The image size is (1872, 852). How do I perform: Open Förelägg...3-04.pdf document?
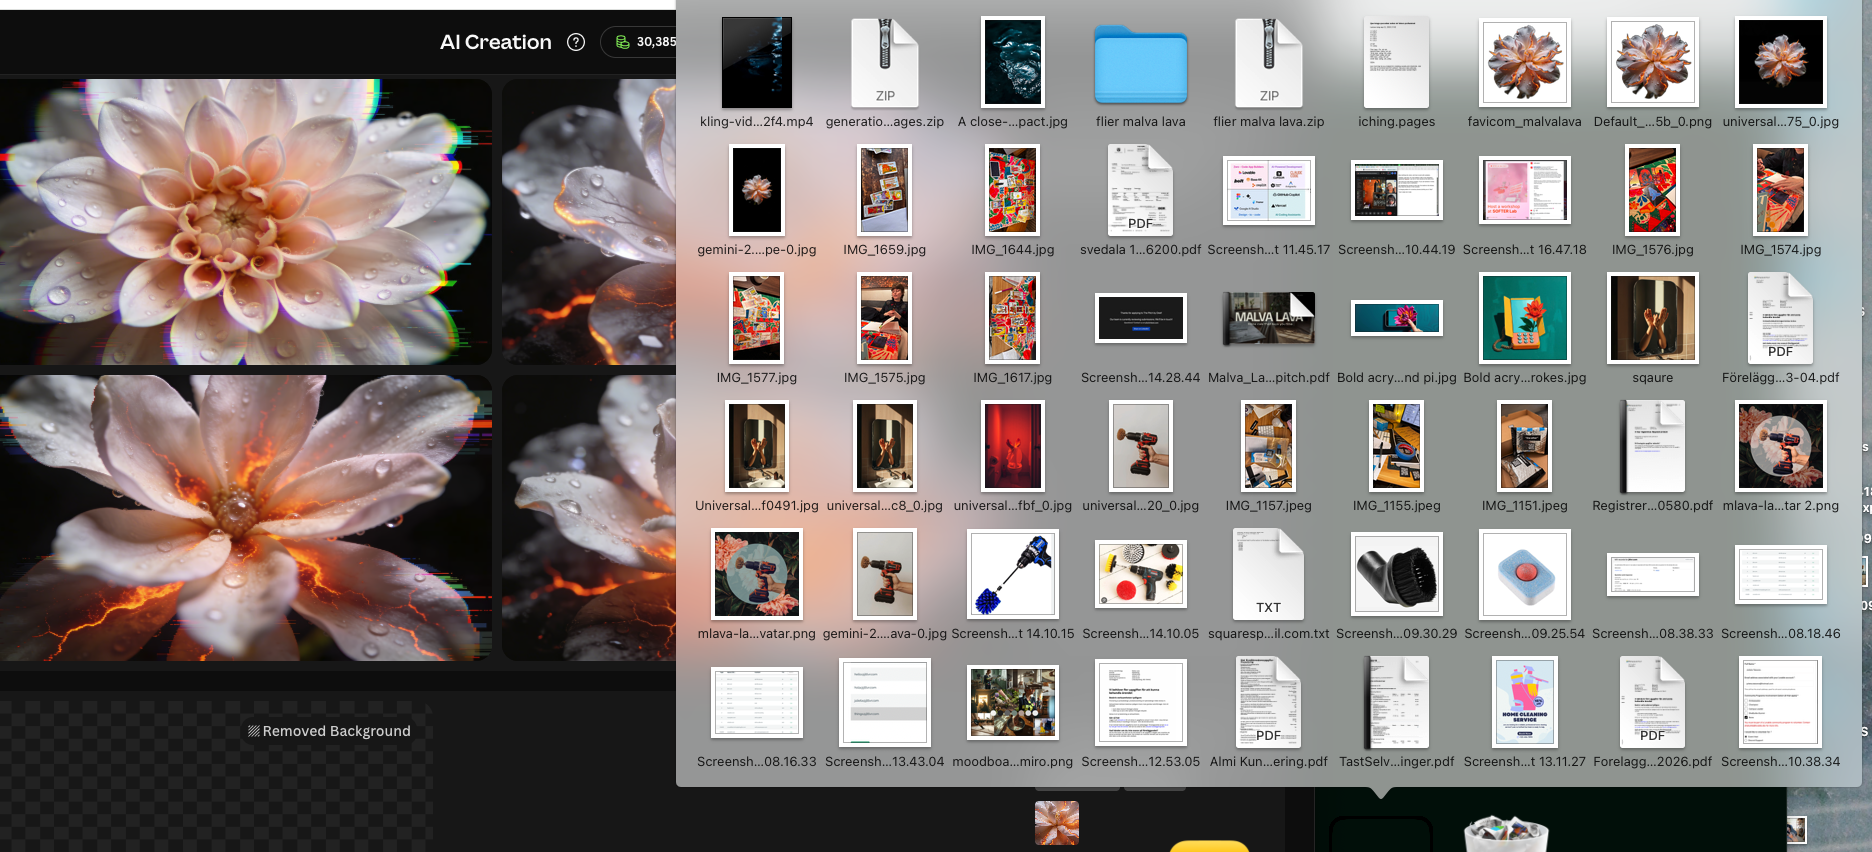(1781, 318)
